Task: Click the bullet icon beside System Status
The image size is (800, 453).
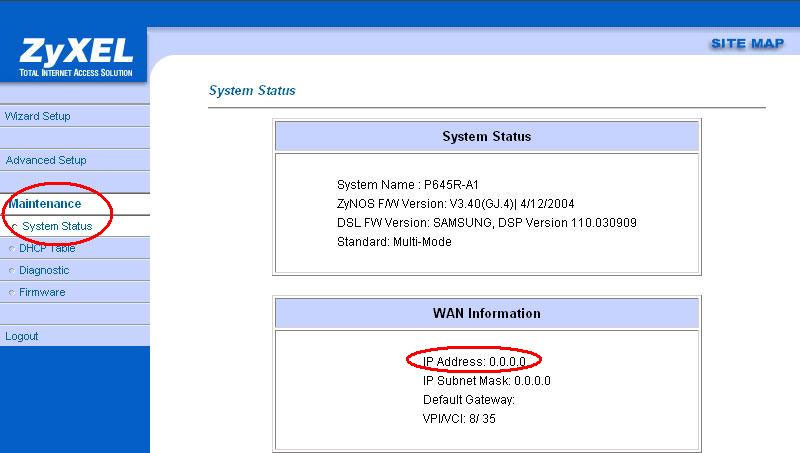Action: 13,227
